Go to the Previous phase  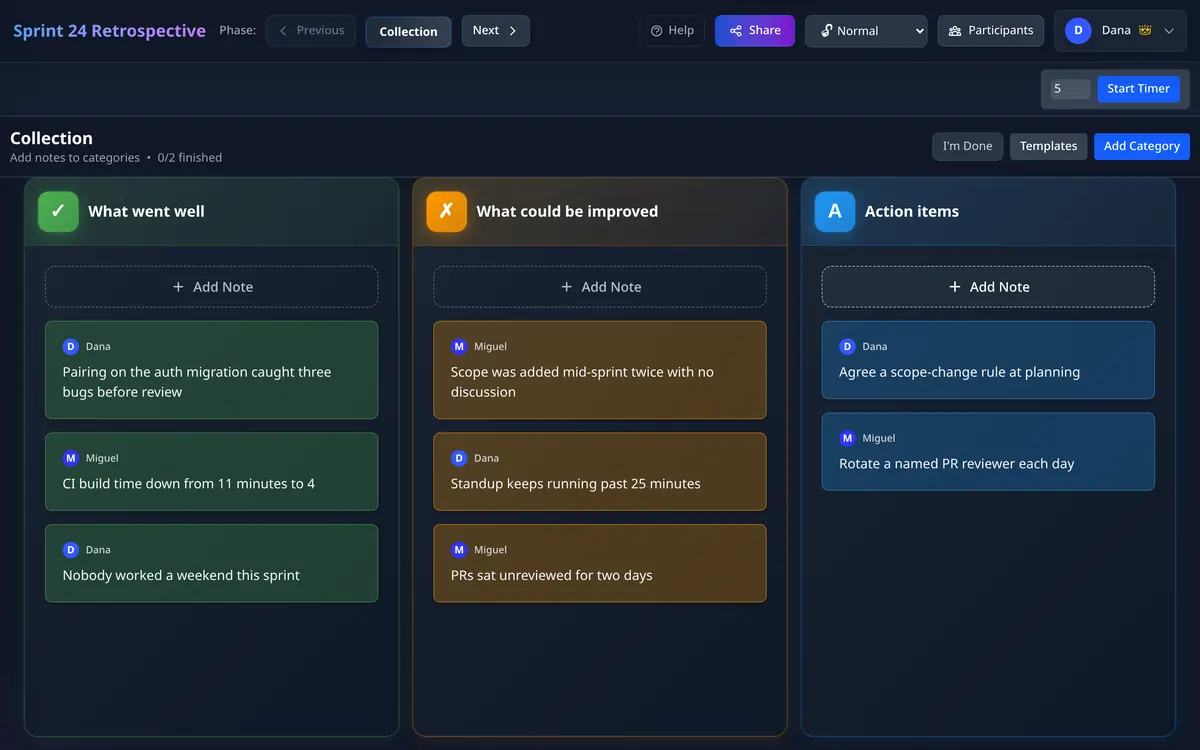click(x=311, y=31)
